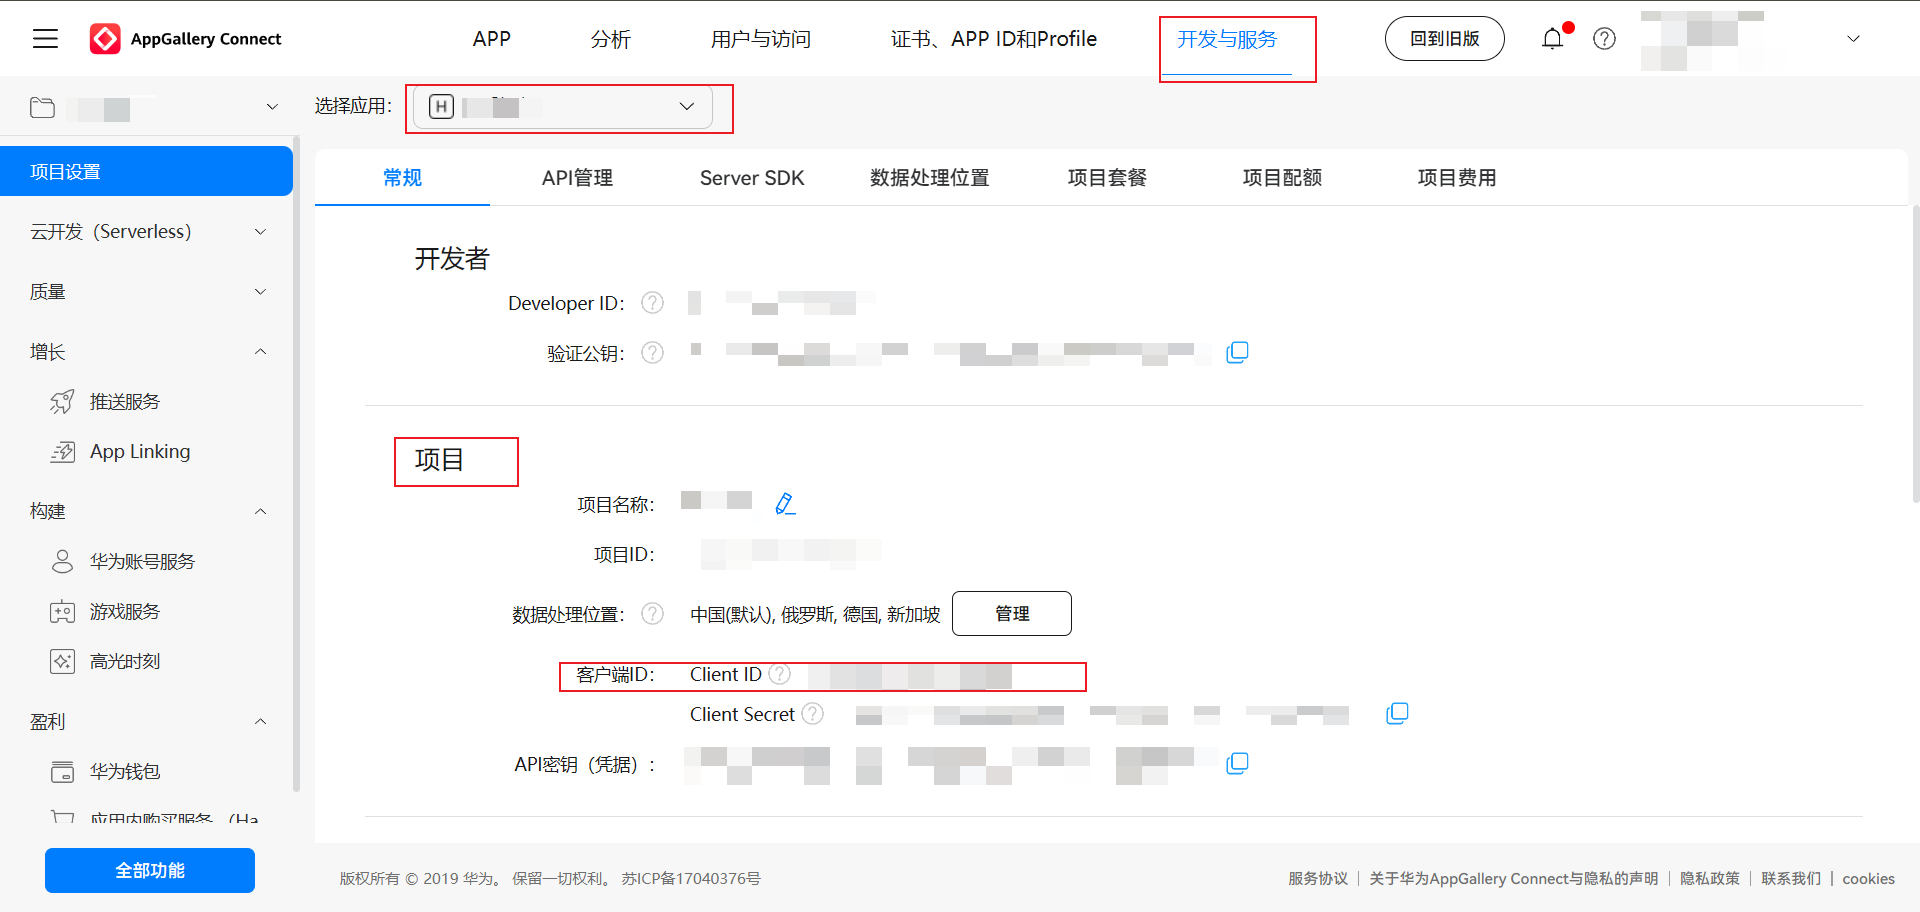Collapse the 增长 section
Viewport: 1920px width, 912px height.
tap(261, 352)
